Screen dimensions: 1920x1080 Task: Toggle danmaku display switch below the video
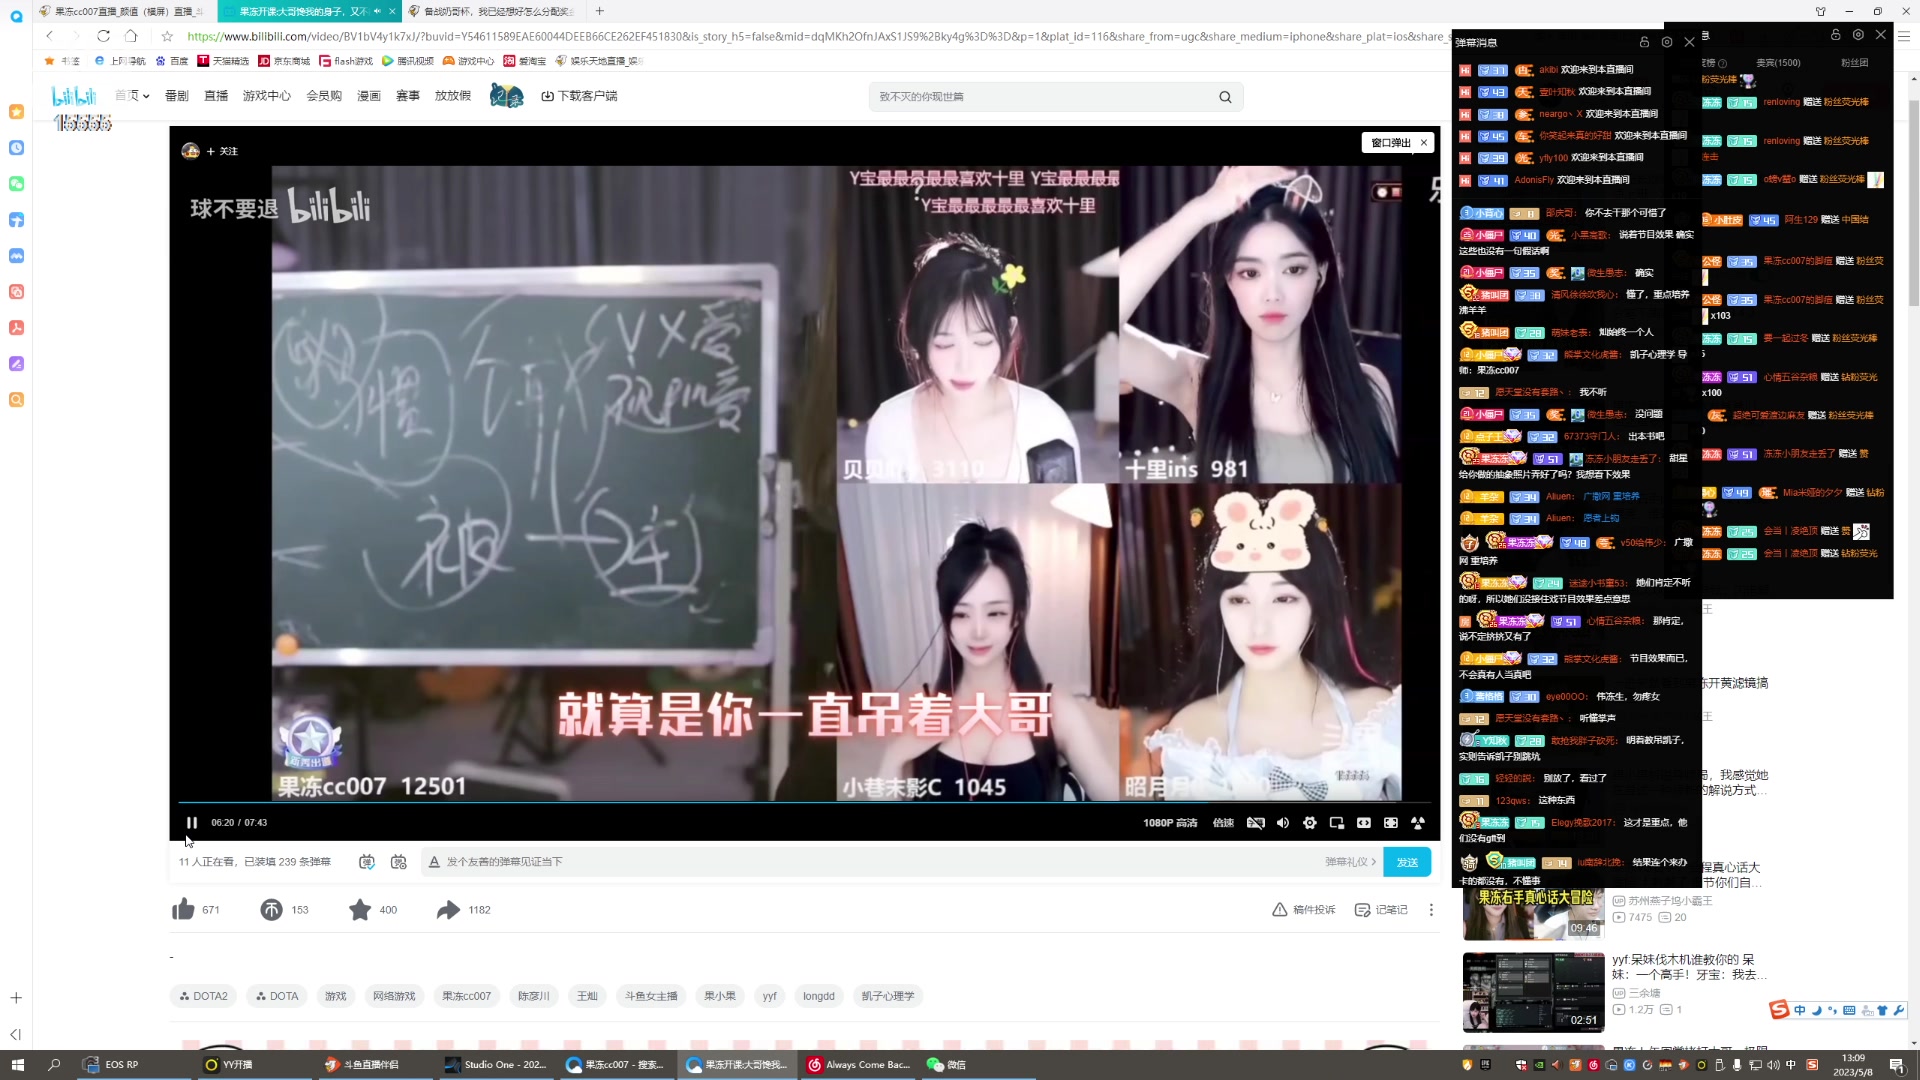click(367, 862)
